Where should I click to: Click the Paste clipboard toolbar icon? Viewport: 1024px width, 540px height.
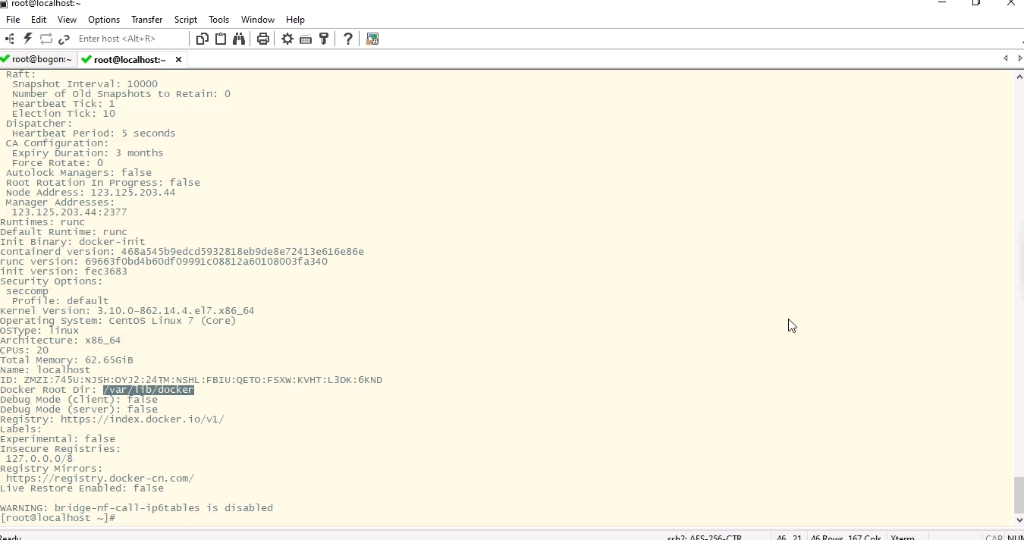coord(221,39)
